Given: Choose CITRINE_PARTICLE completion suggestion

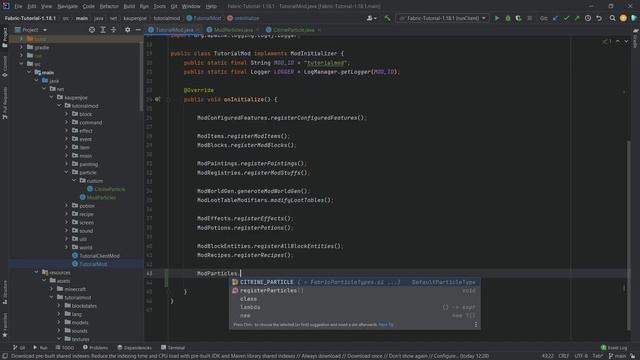Looking at the screenshot, I should coord(354,282).
